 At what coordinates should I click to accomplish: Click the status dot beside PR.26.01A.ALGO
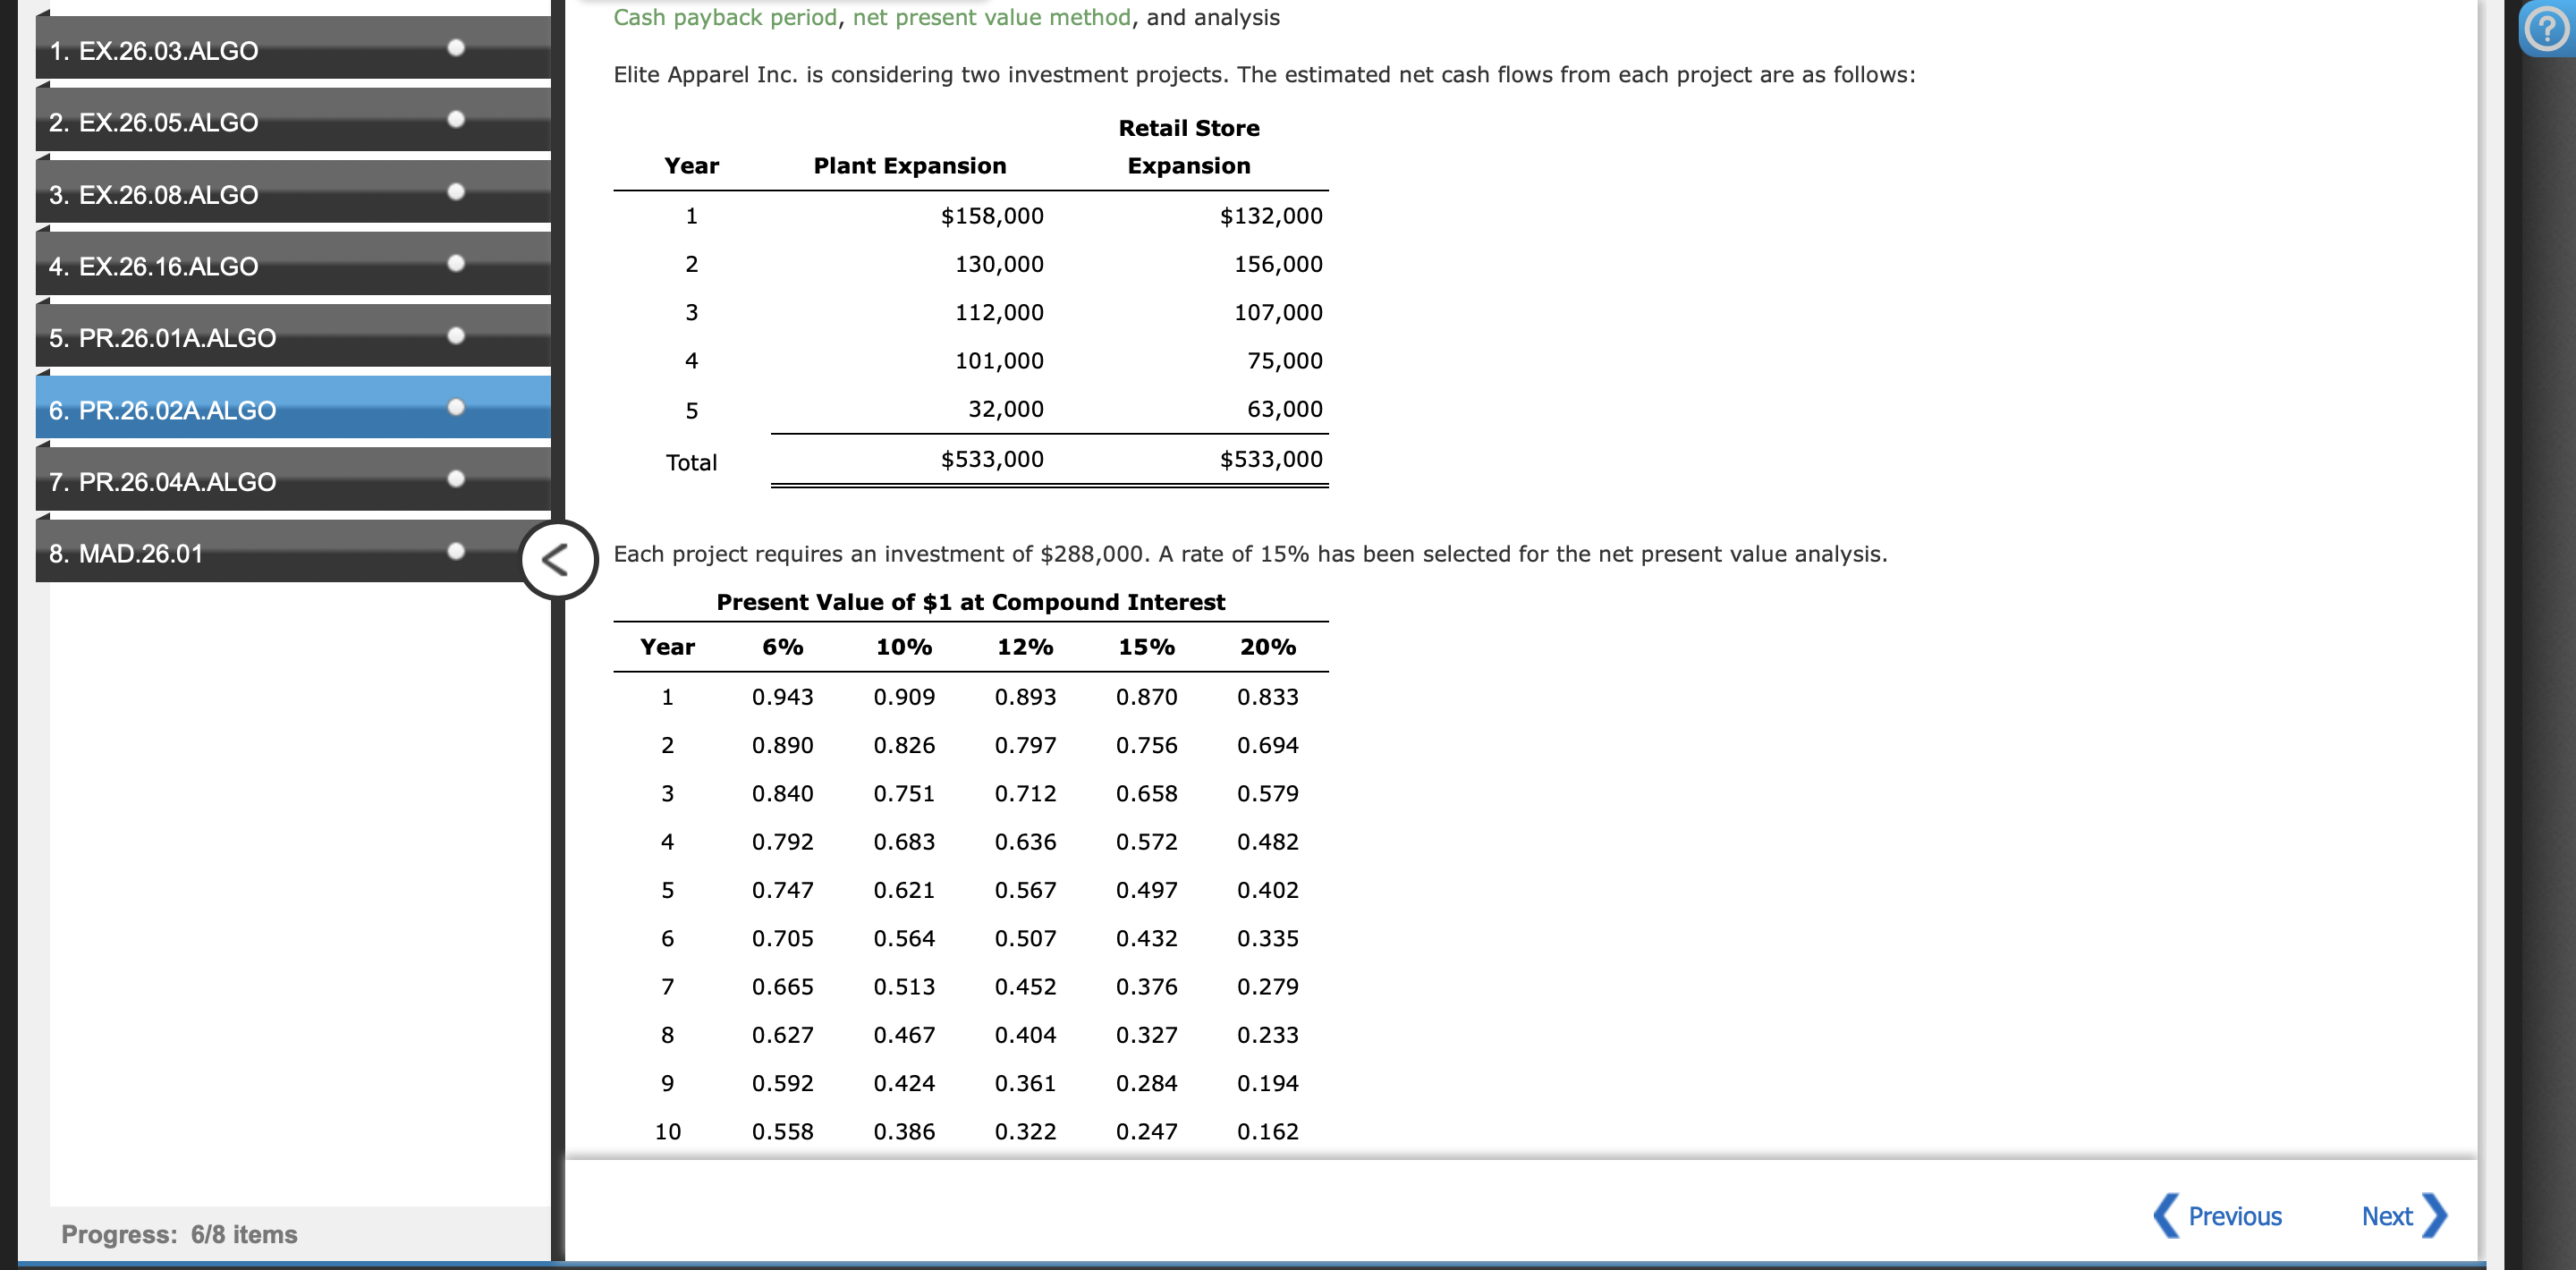(x=458, y=337)
